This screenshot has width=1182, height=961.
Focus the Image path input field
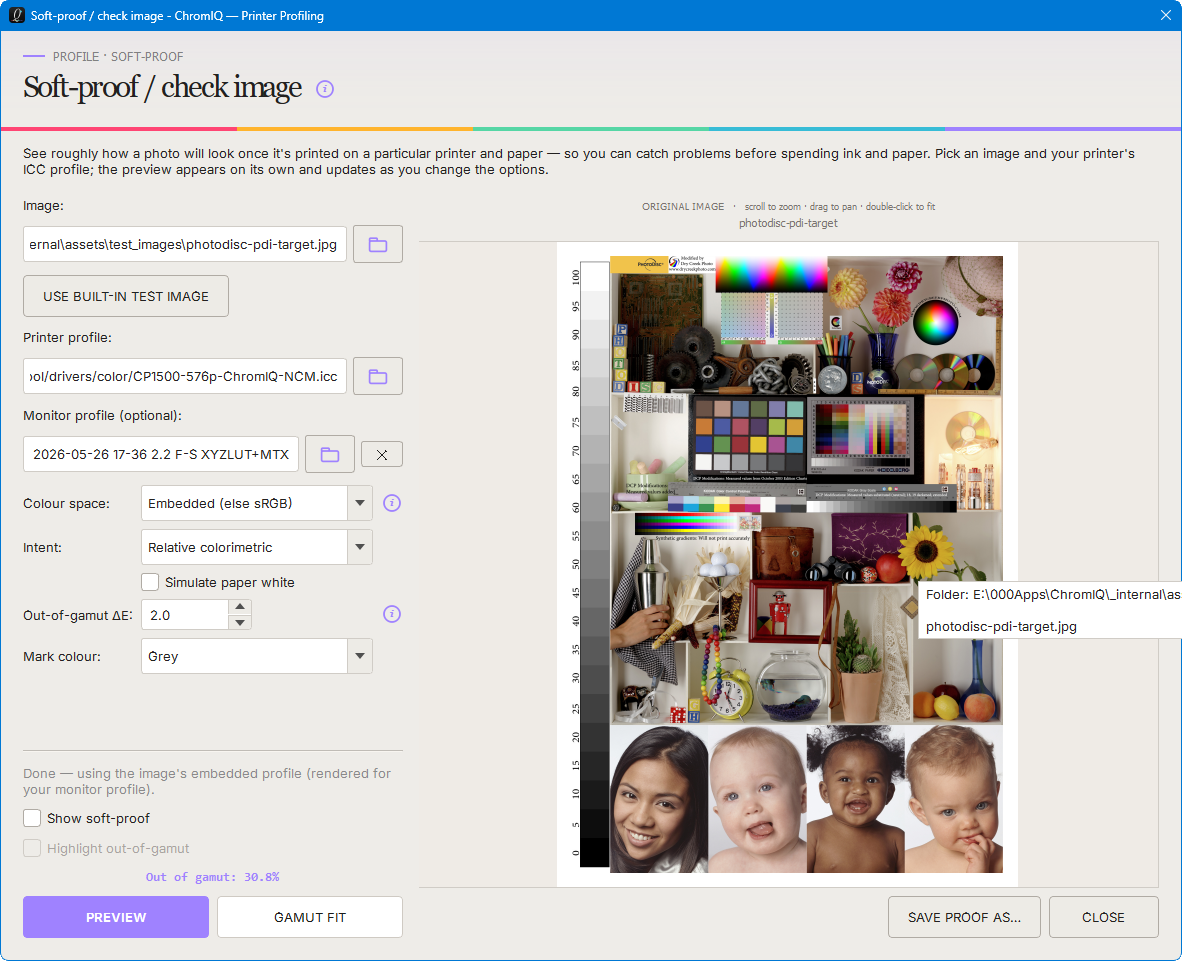click(x=185, y=244)
